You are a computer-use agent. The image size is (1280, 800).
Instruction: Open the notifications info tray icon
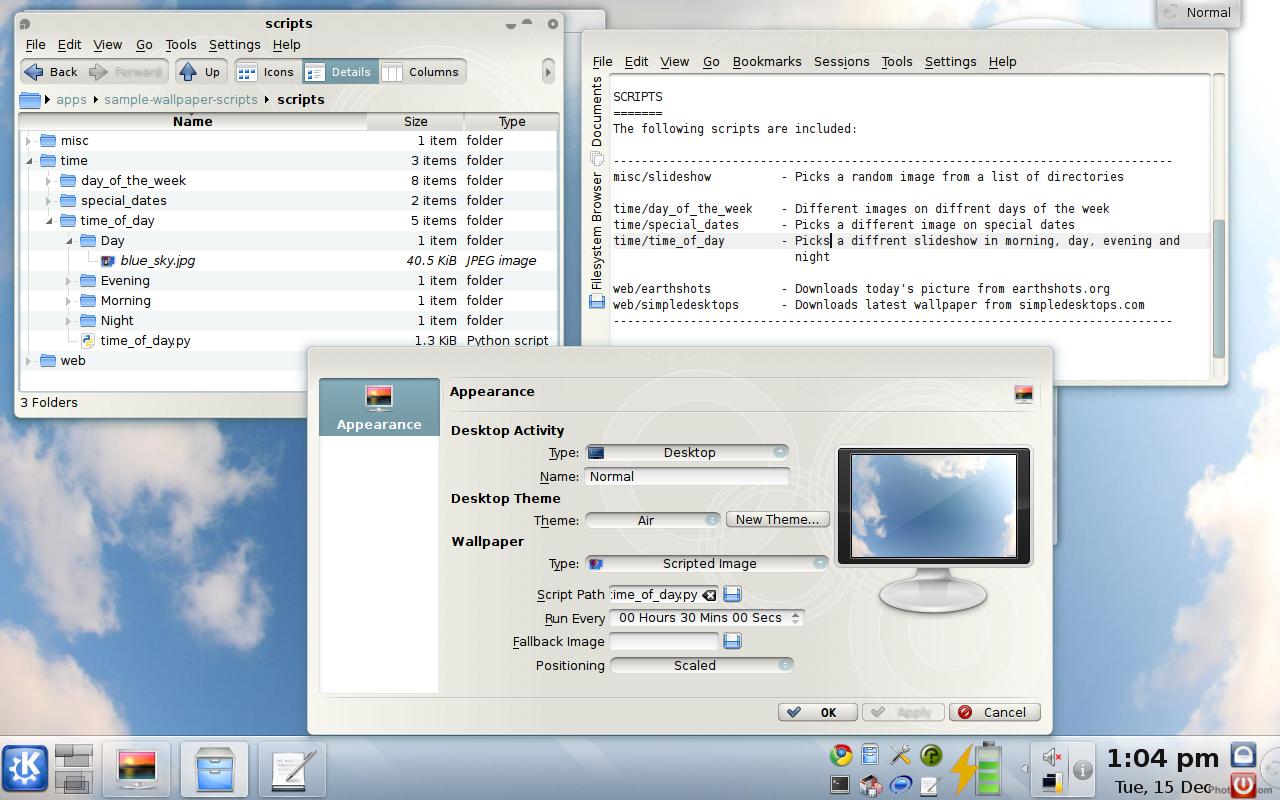tap(1082, 770)
